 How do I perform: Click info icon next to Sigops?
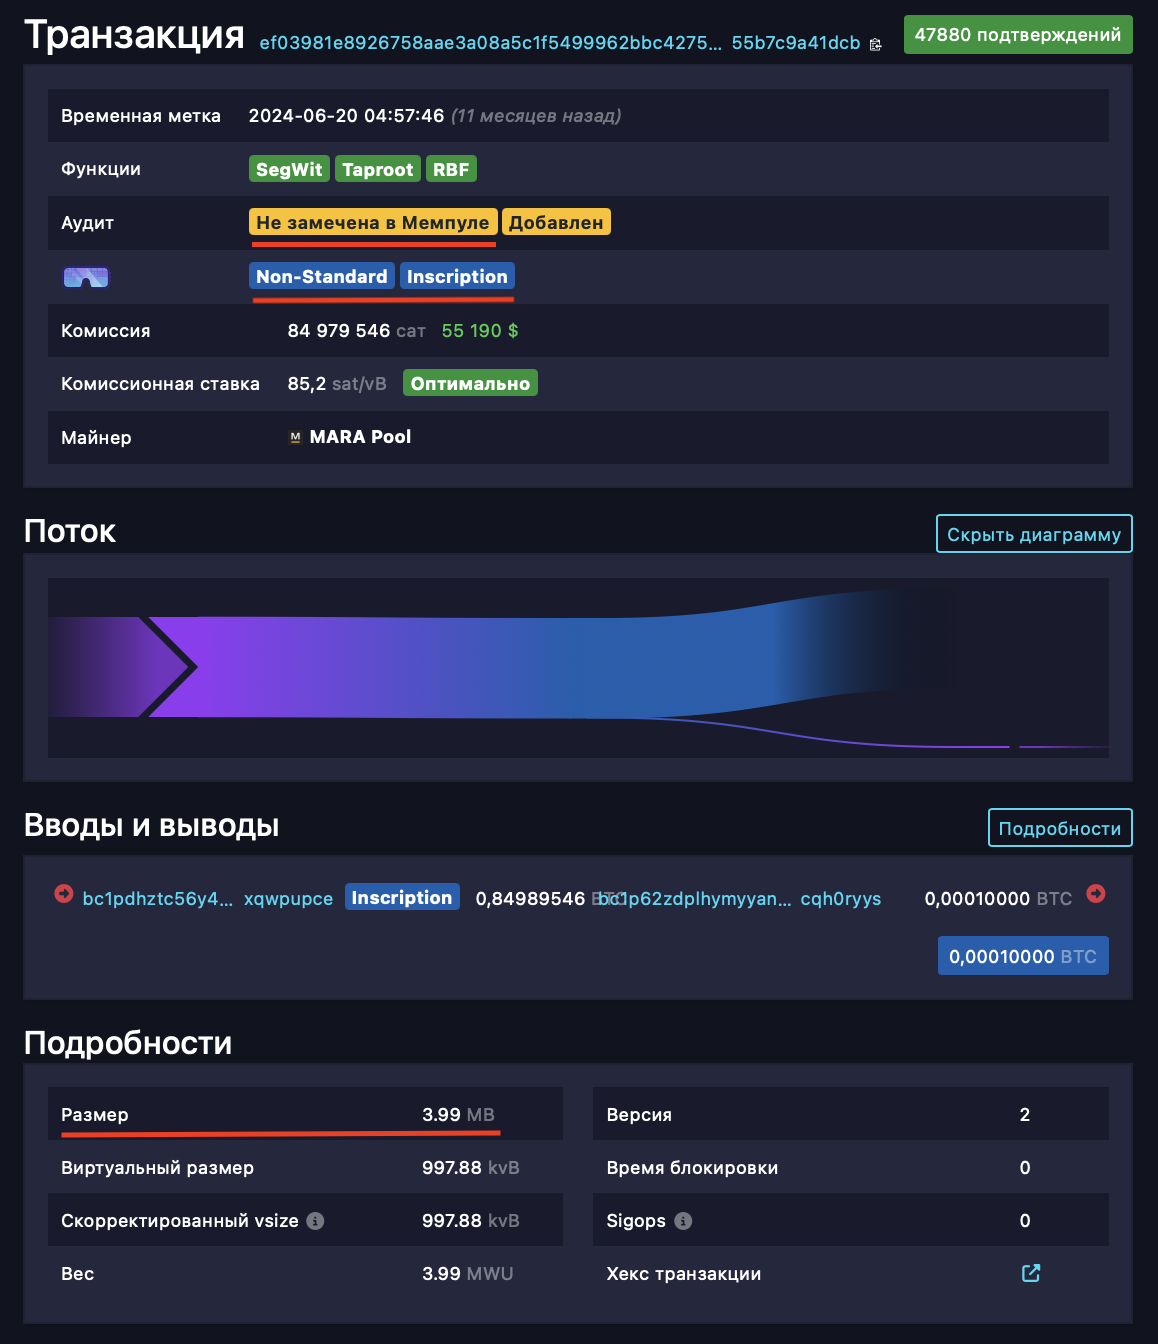683,1221
